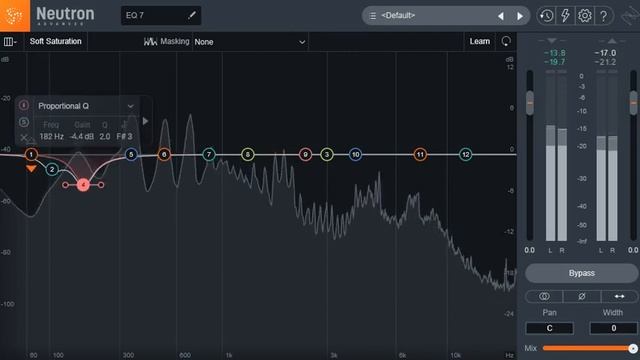Open the panel layout columns dropdown

click(10, 42)
